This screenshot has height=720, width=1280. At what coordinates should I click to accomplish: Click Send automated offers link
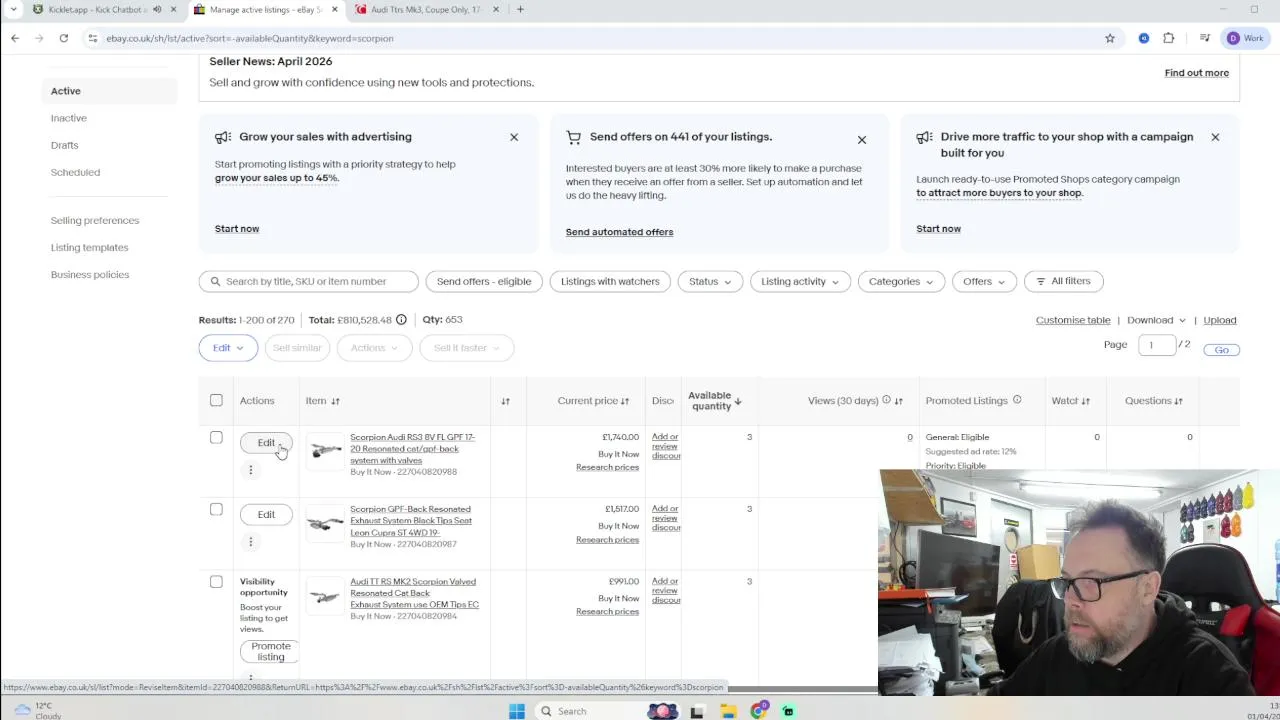point(619,232)
